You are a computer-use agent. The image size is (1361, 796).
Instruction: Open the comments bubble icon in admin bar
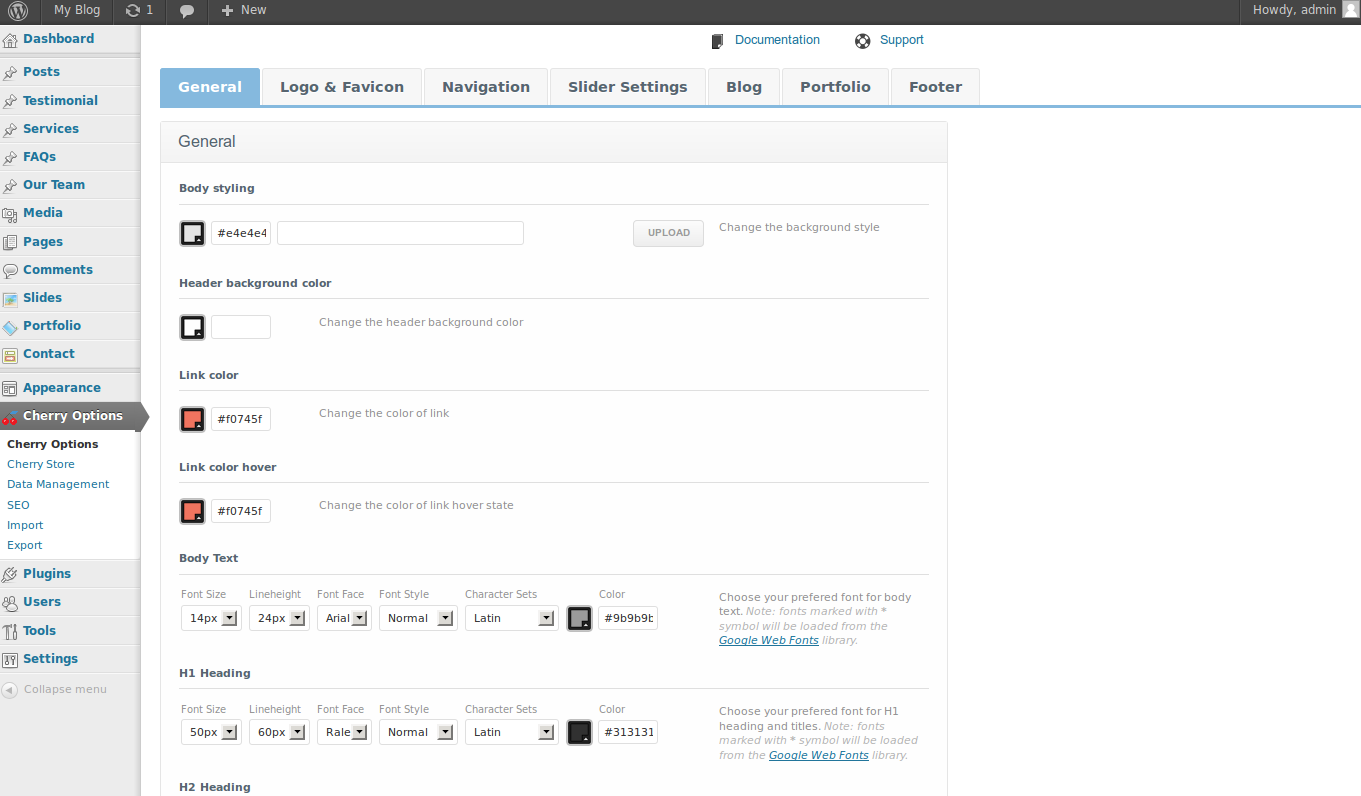[187, 10]
